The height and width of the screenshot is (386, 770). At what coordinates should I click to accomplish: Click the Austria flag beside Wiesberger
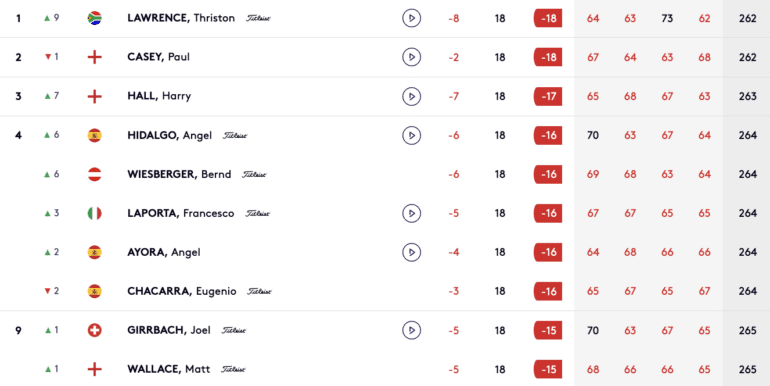click(94, 174)
